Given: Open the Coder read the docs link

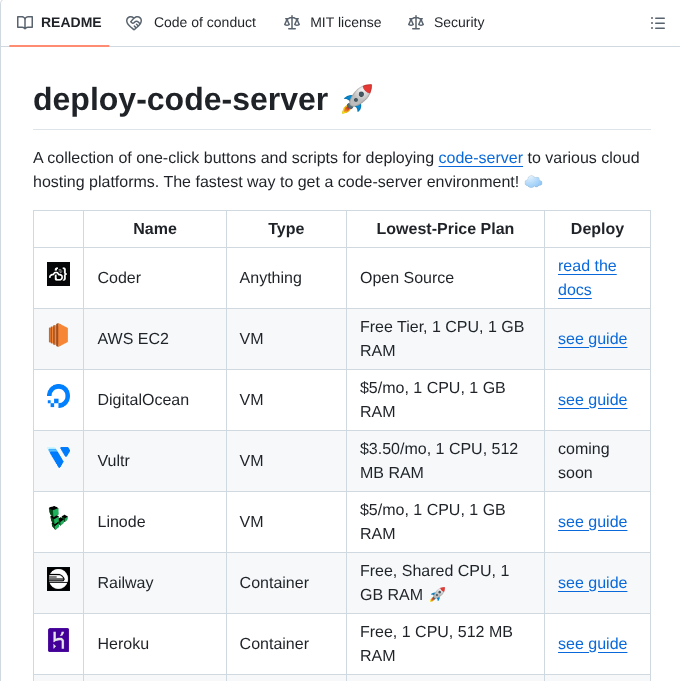Looking at the screenshot, I should pos(587,278).
